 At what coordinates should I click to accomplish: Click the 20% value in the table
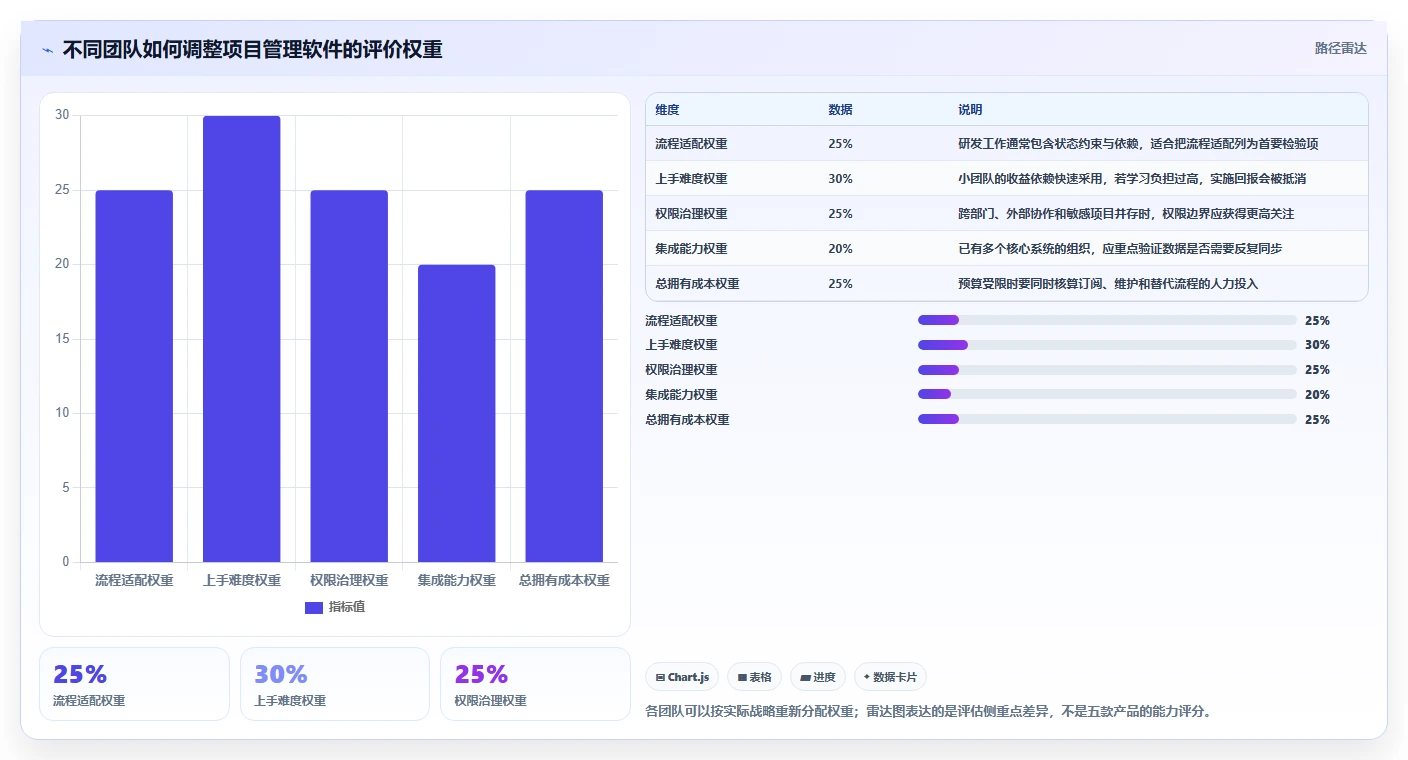point(840,249)
